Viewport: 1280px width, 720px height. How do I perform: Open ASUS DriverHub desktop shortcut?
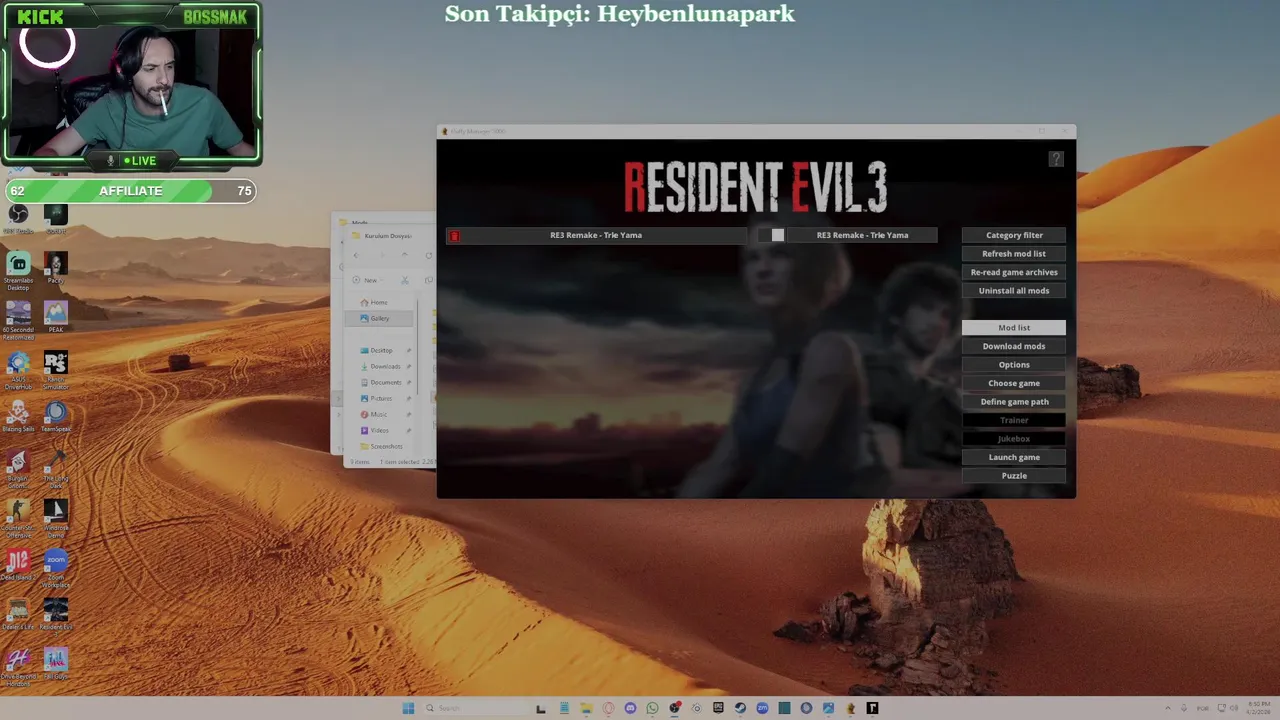tap(18, 369)
